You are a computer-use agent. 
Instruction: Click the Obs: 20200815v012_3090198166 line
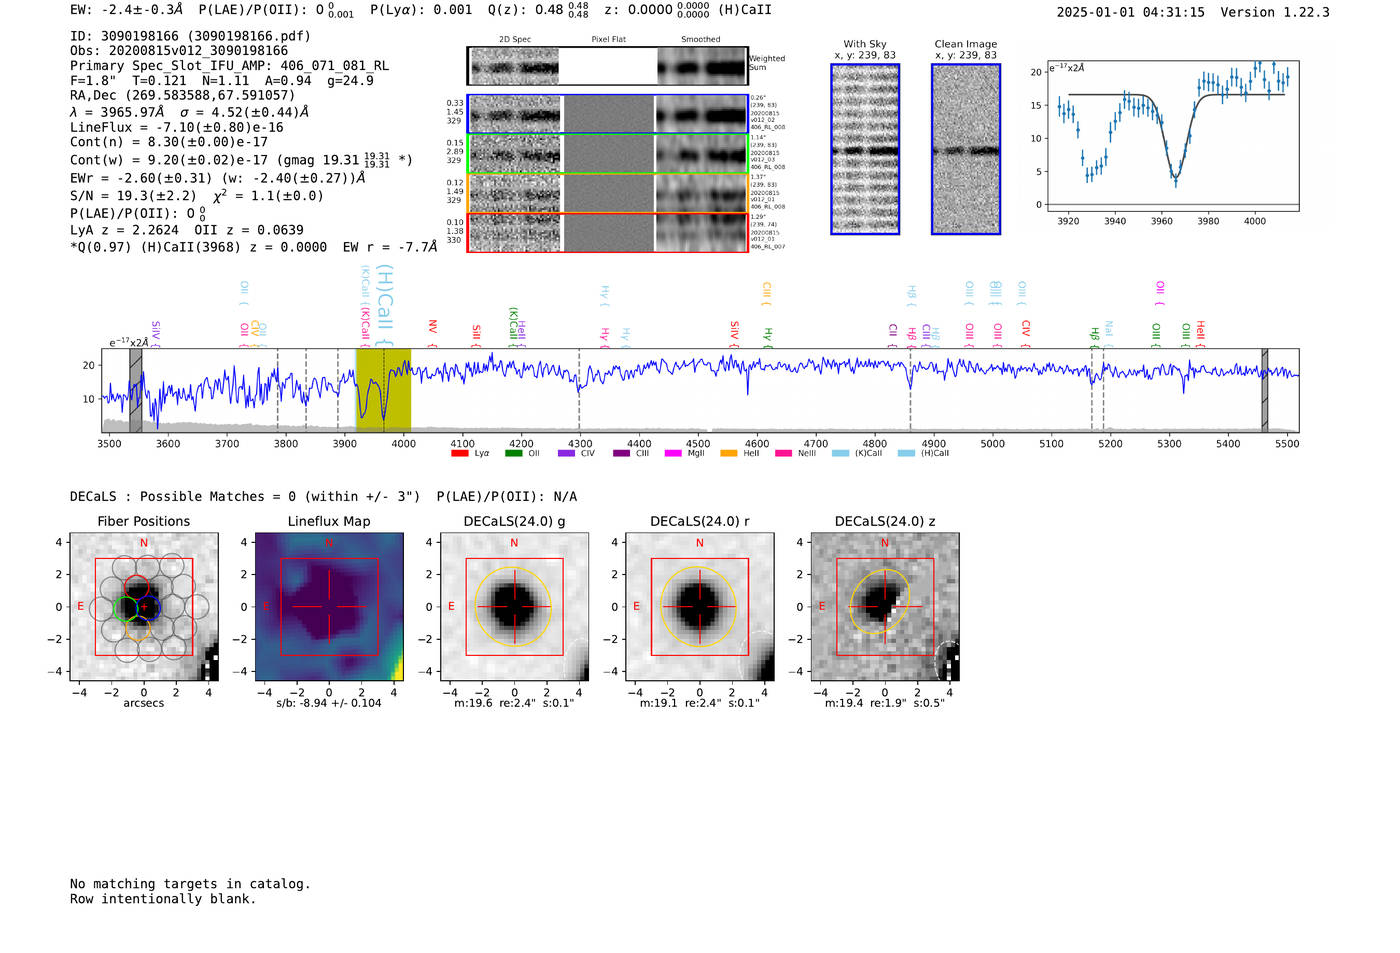179,51
